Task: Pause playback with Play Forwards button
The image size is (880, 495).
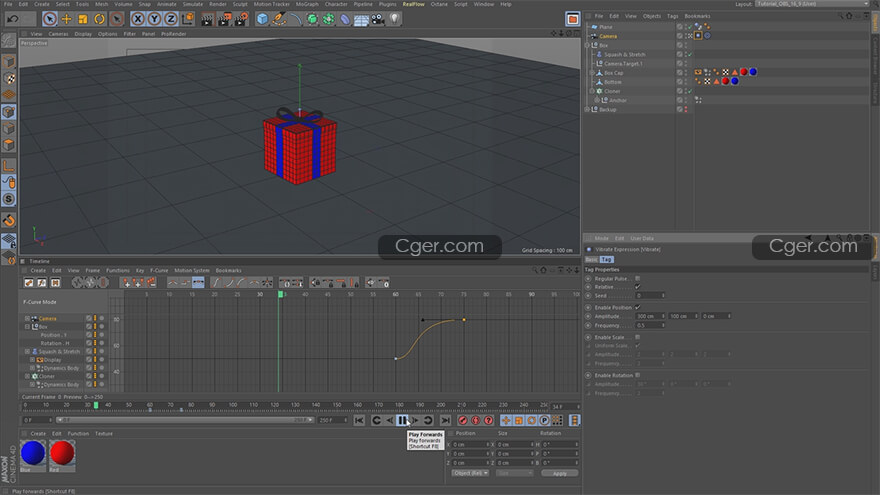Action: pos(402,420)
